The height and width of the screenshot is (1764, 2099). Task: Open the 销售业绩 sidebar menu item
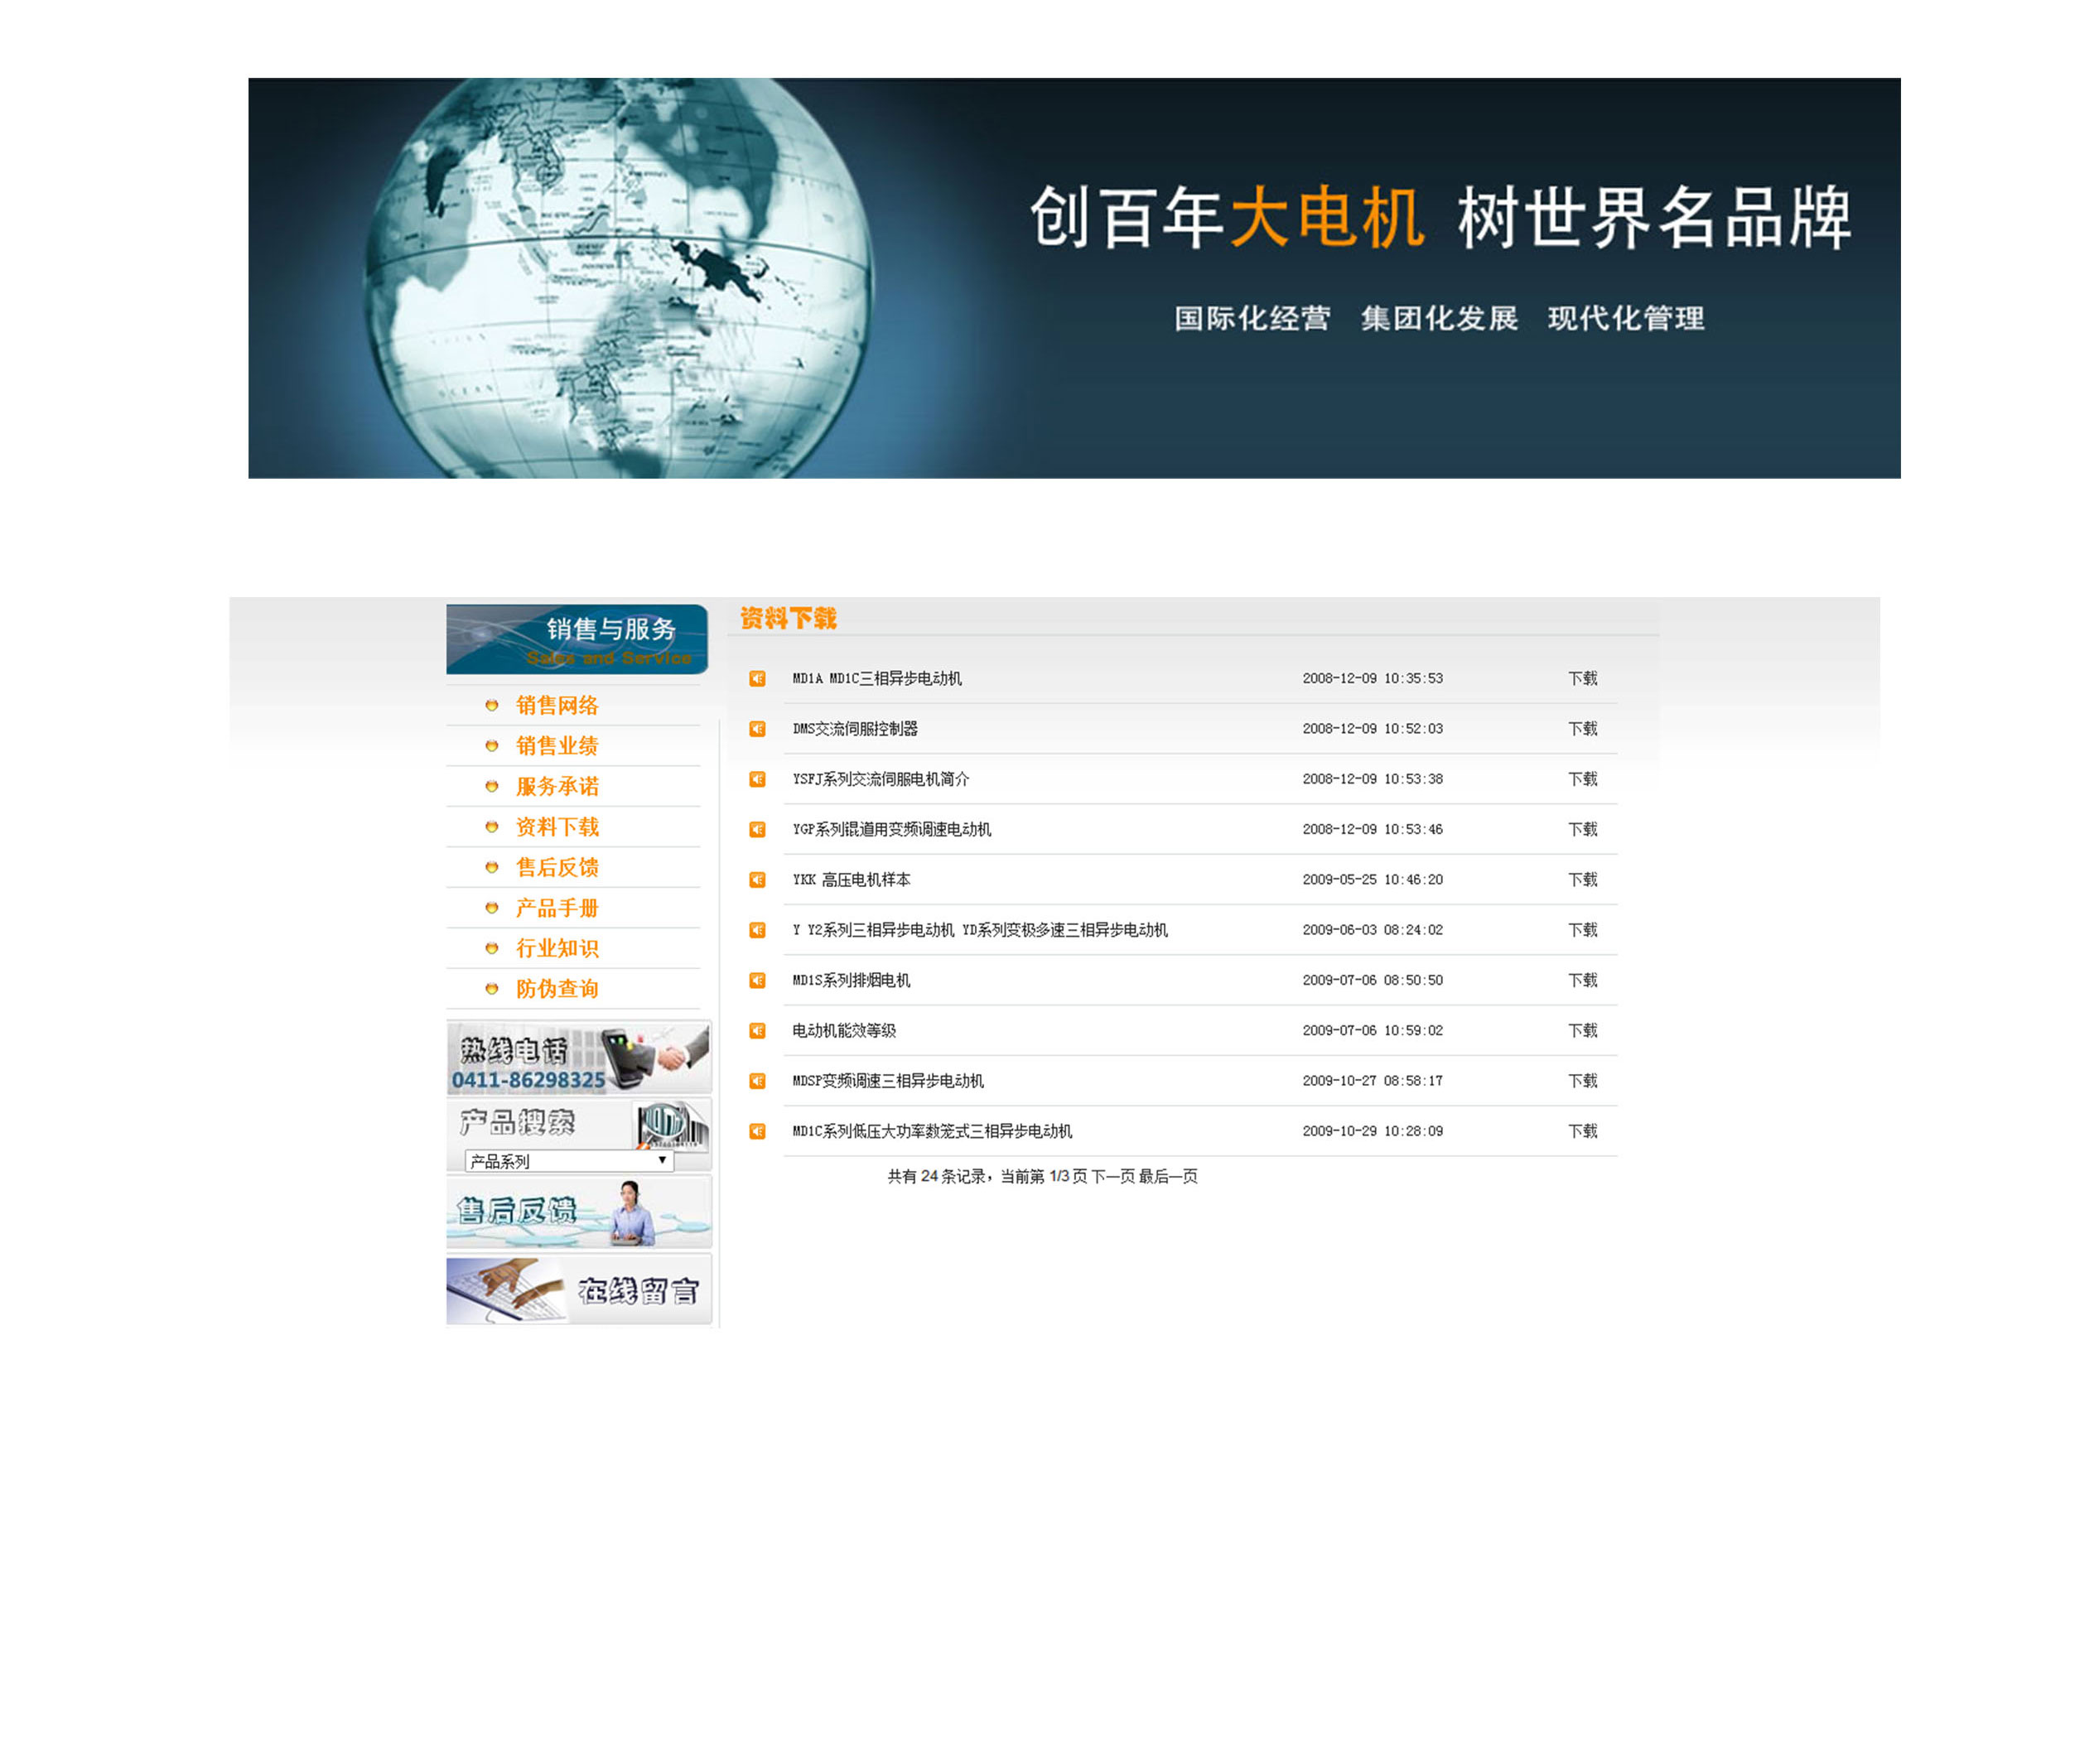(x=557, y=746)
